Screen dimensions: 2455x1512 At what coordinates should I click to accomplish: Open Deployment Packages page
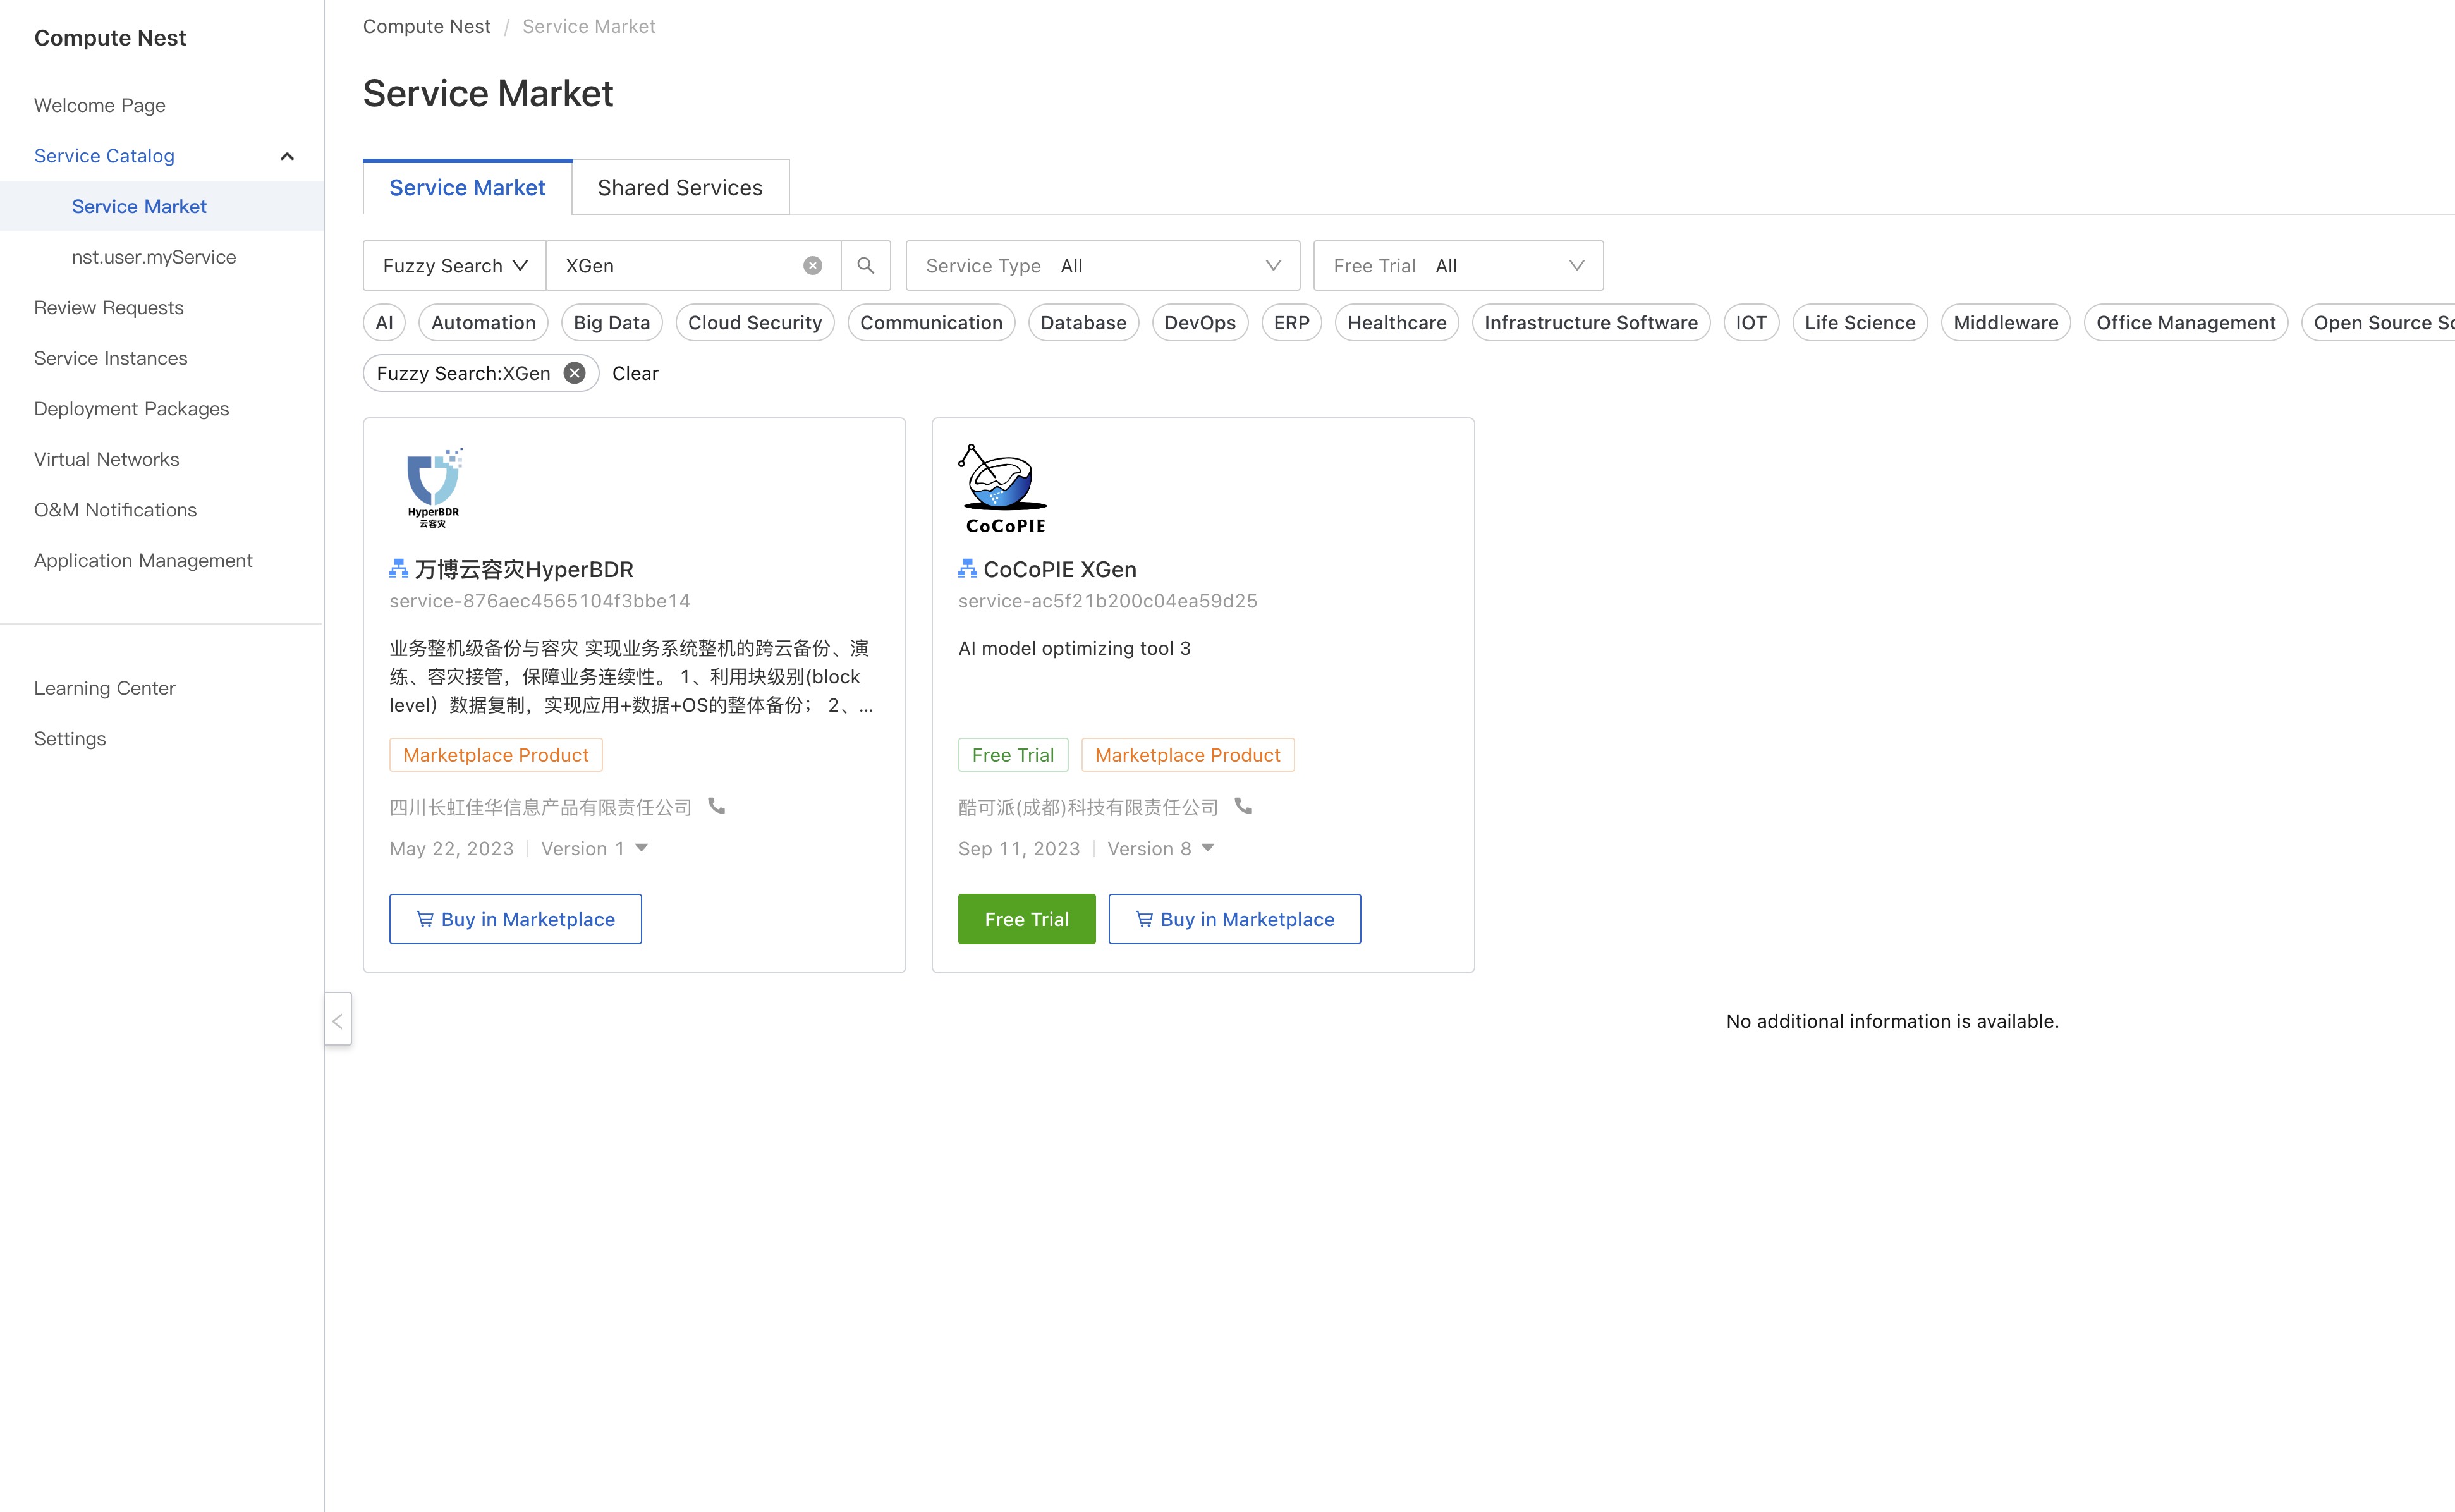(132, 408)
